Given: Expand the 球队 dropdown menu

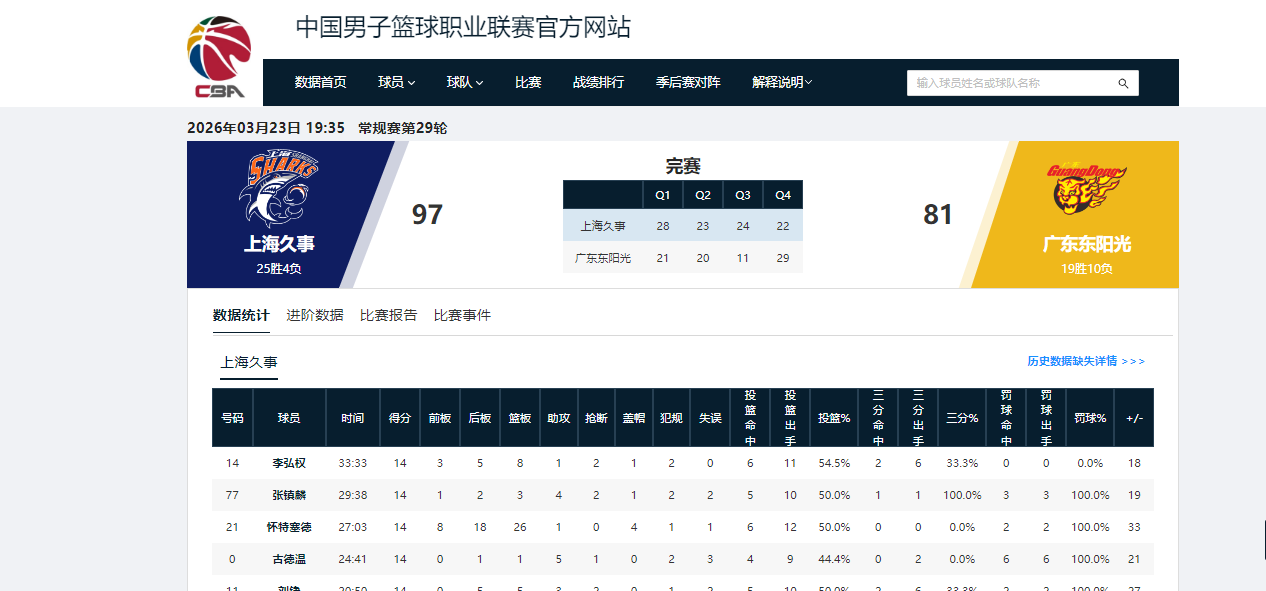Looking at the screenshot, I should coord(465,82).
